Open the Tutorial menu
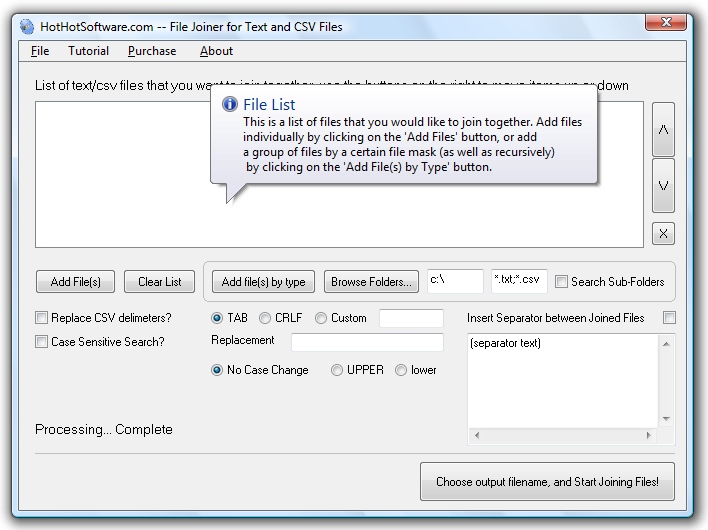 click(88, 51)
